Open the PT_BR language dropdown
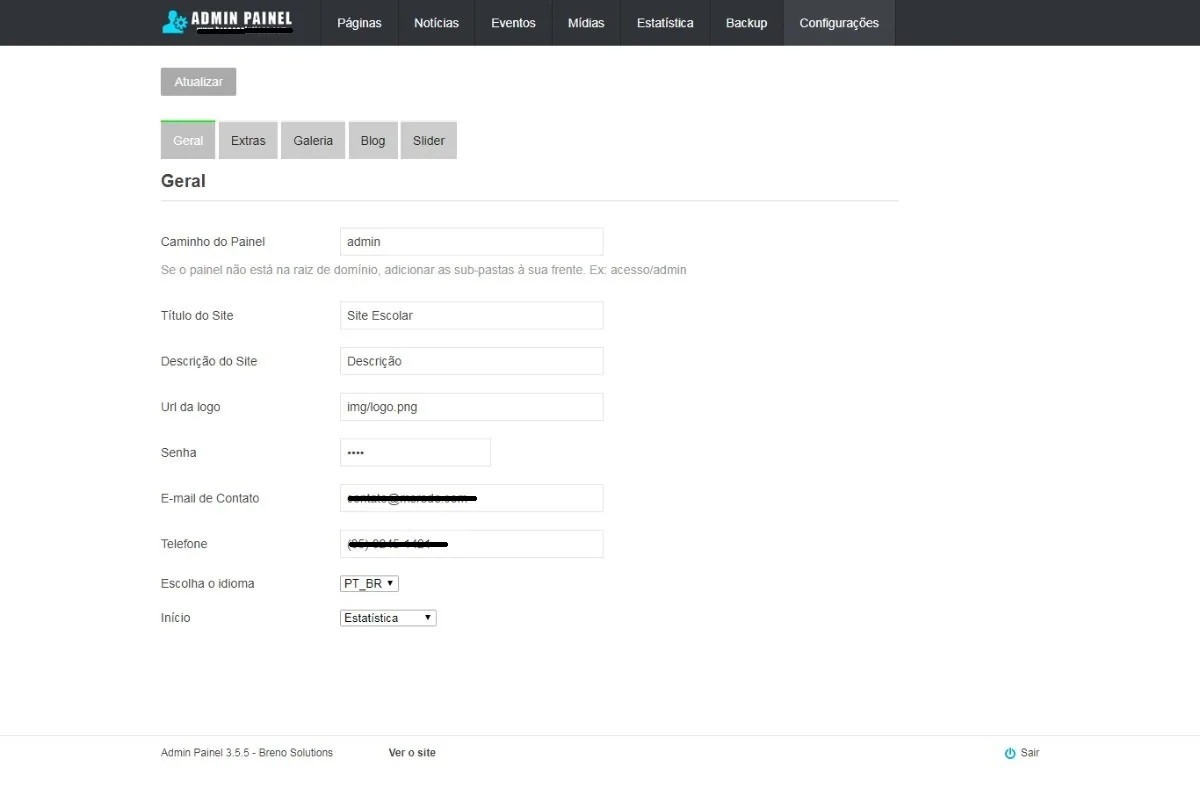Screen dimensions: 1200x791 pyautogui.click(x=369, y=583)
